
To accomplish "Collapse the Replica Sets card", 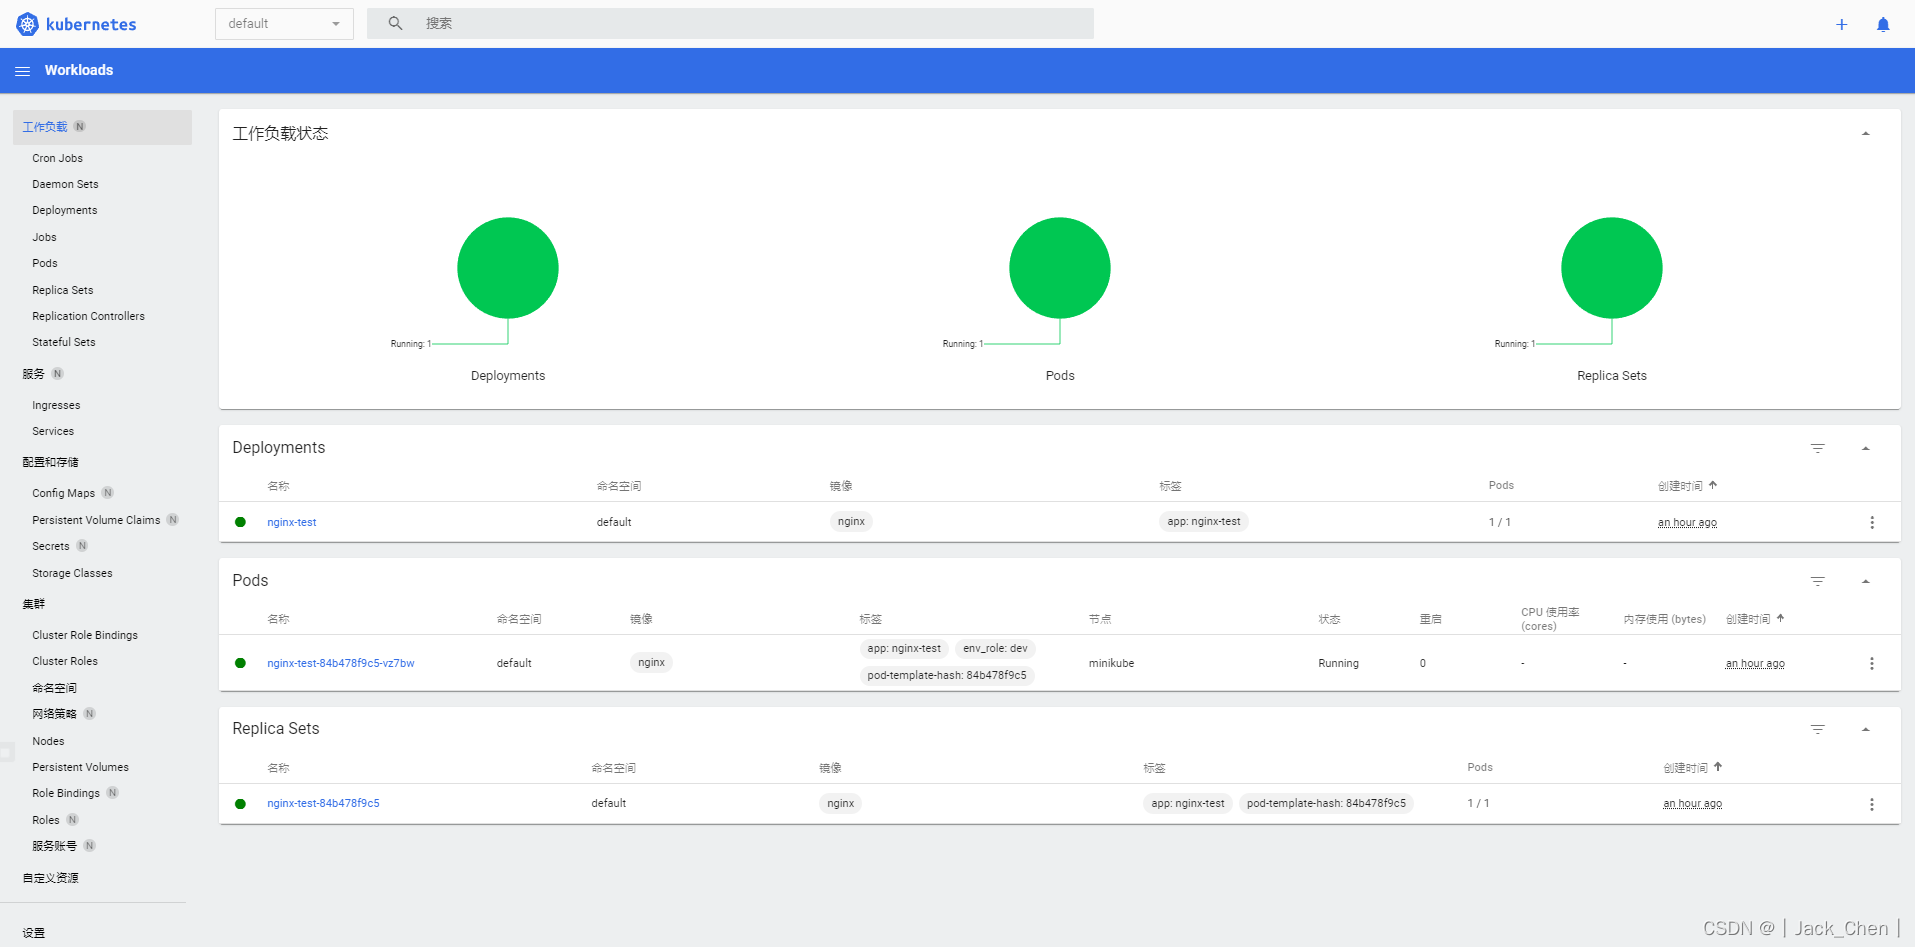I will [x=1866, y=730].
